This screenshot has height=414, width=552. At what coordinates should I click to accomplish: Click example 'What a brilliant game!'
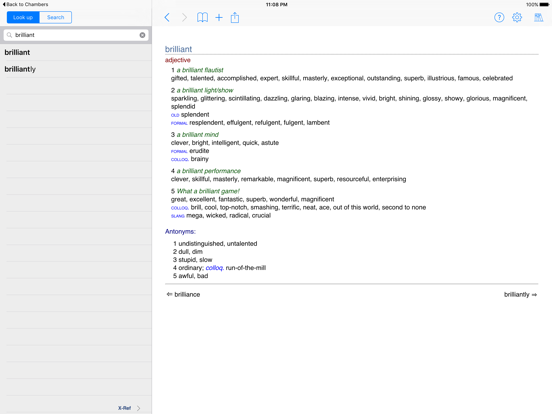click(208, 191)
